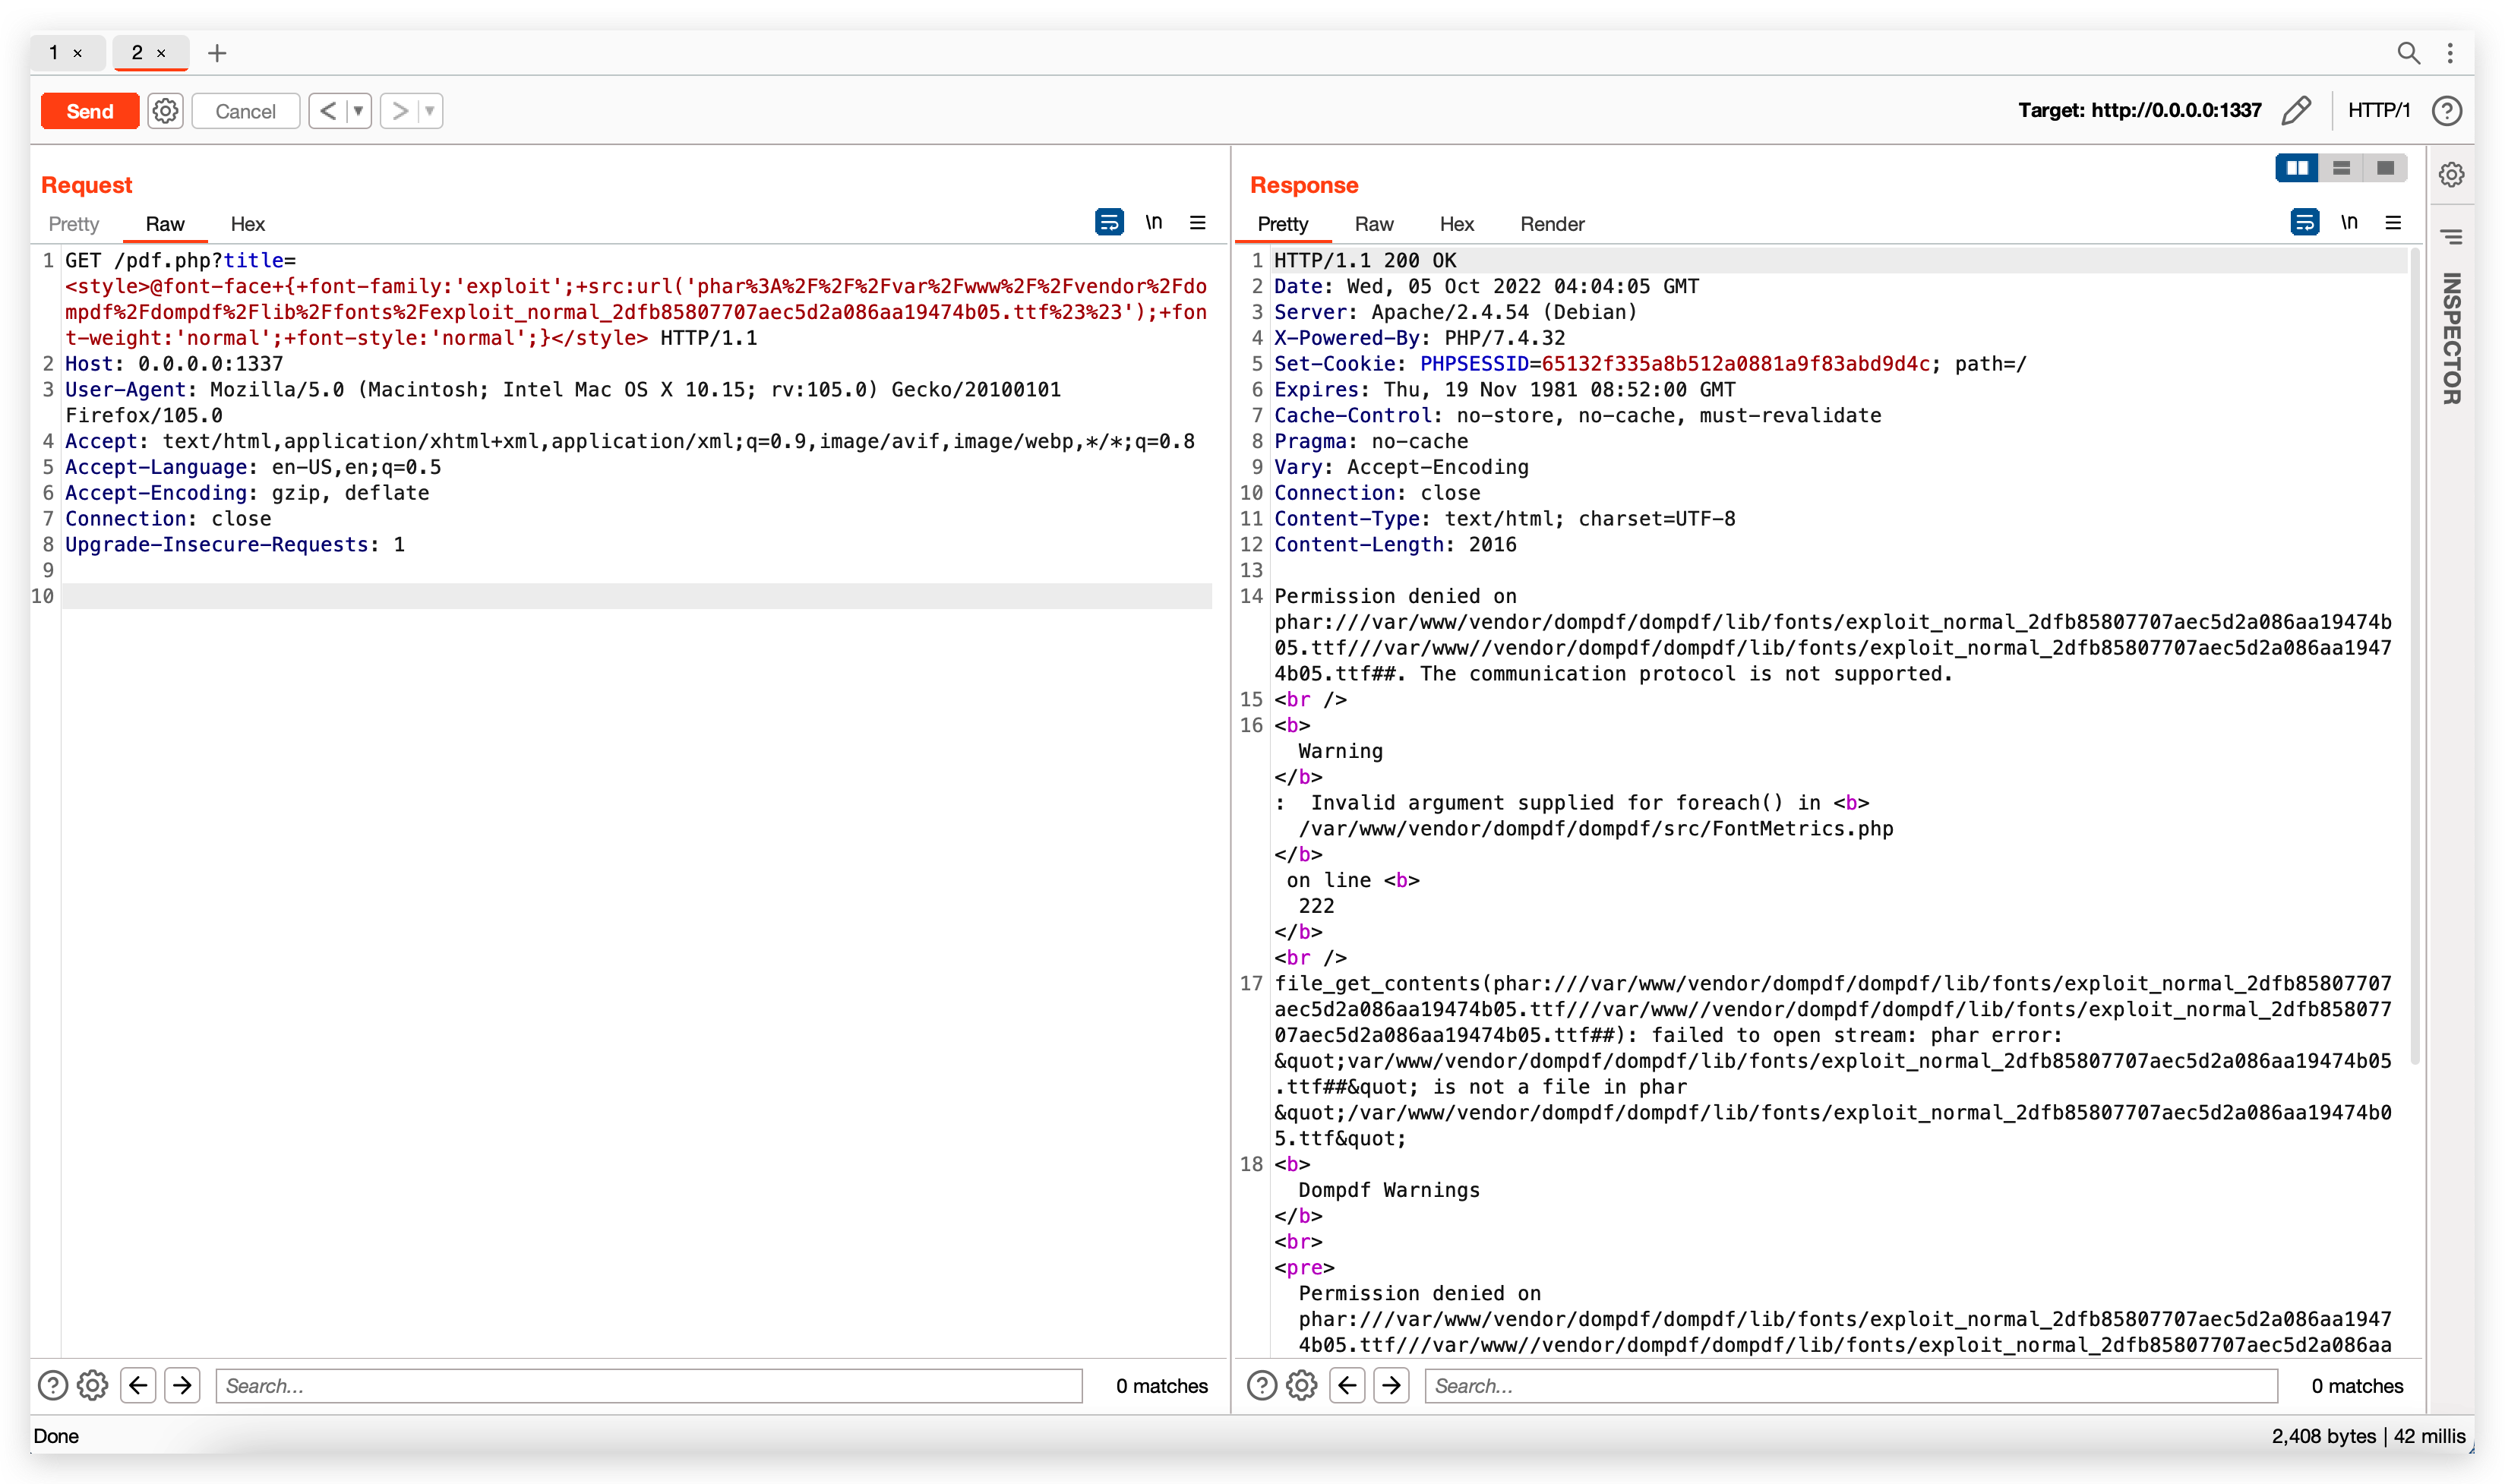Switch to Repeater tab 1
The height and width of the screenshot is (1484, 2505).
coord(54,52)
